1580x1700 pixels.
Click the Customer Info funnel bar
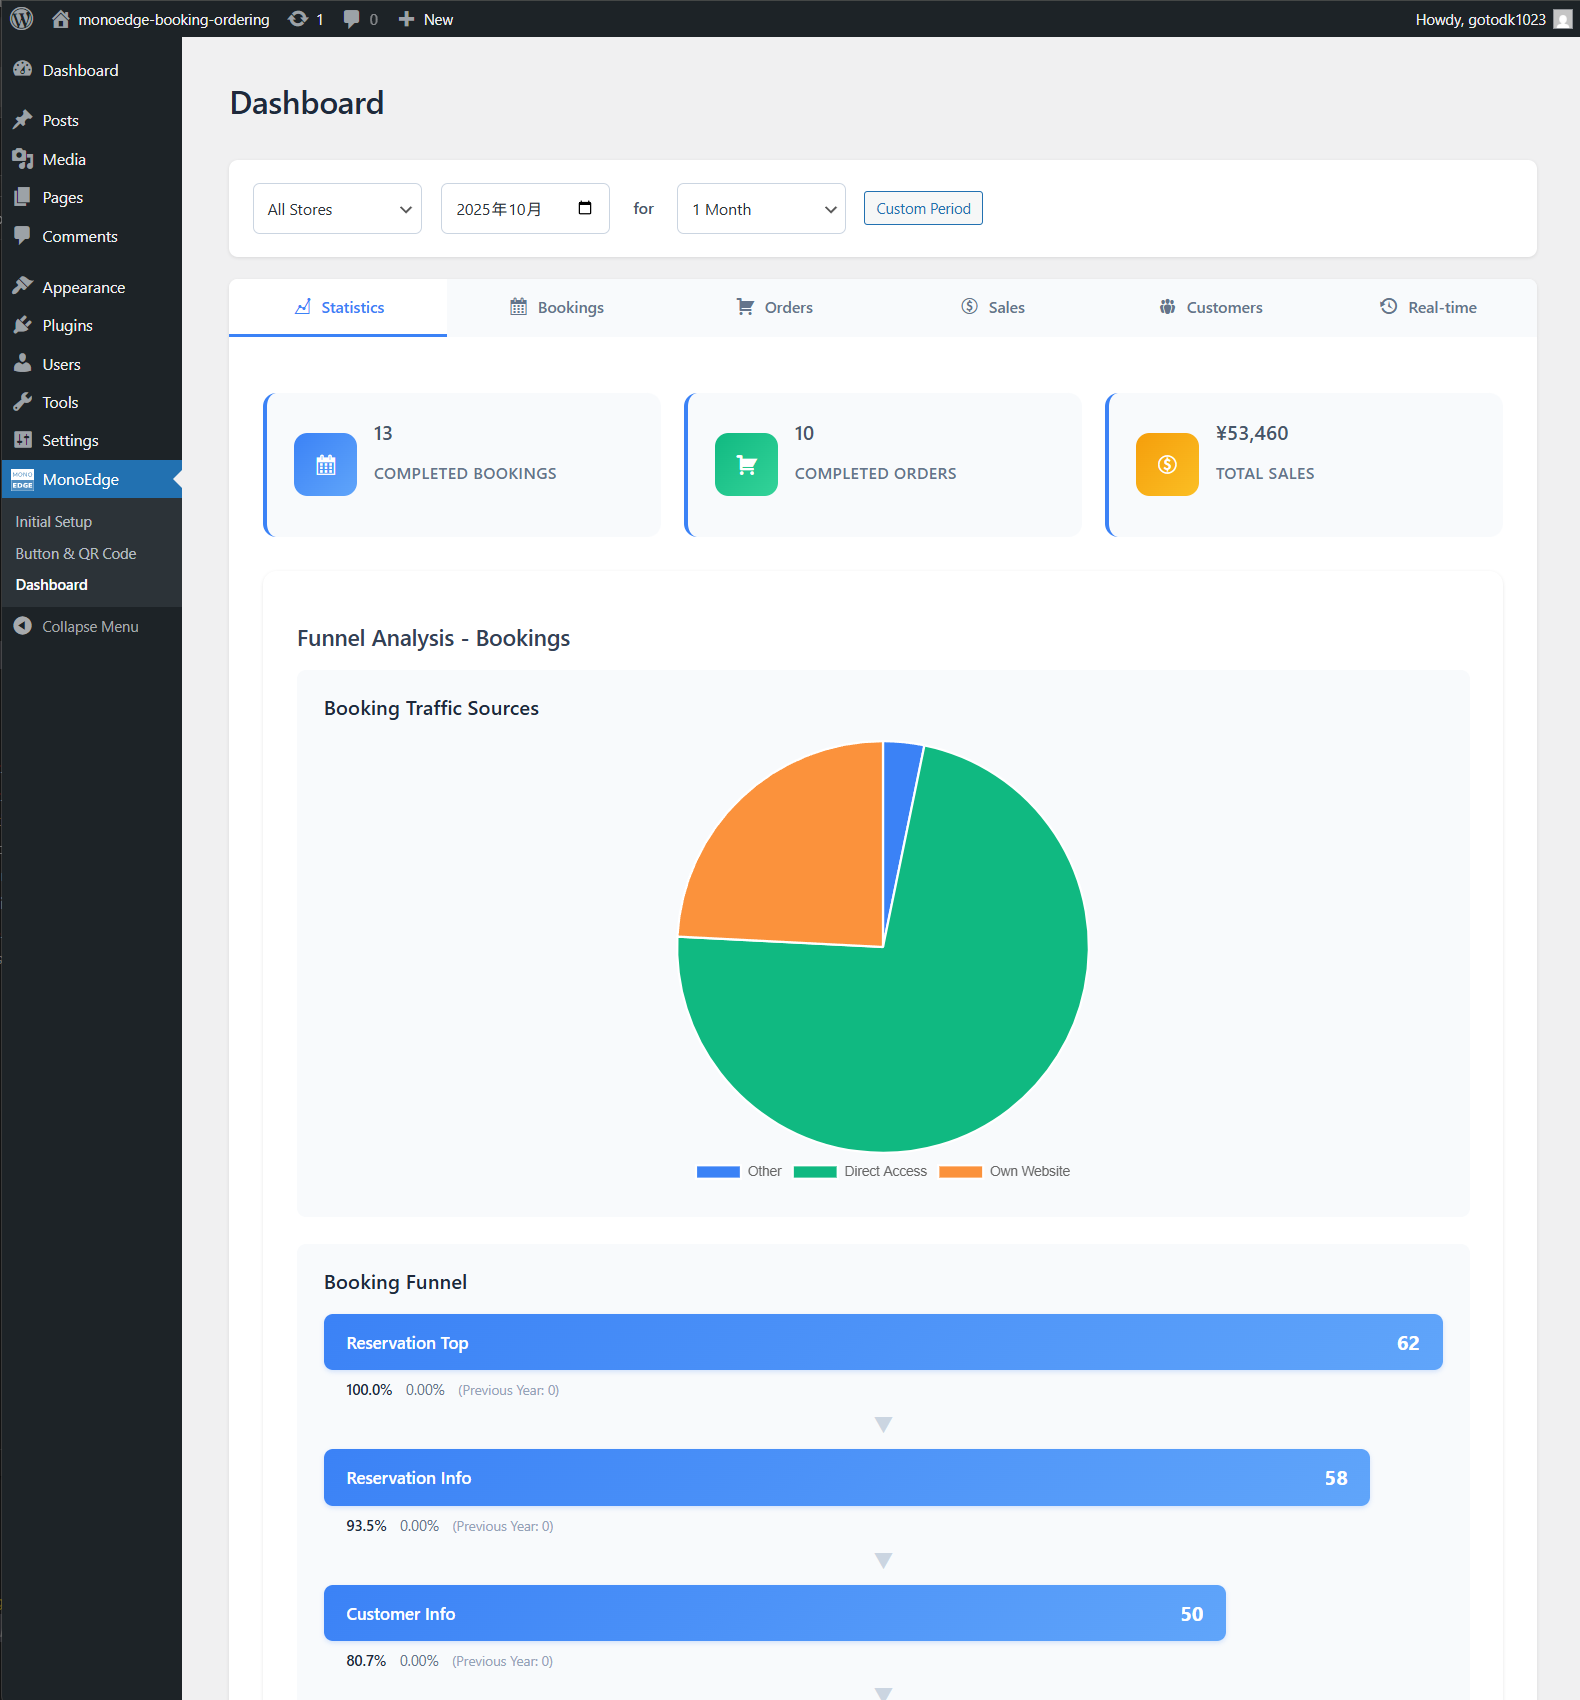click(x=775, y=1613)
